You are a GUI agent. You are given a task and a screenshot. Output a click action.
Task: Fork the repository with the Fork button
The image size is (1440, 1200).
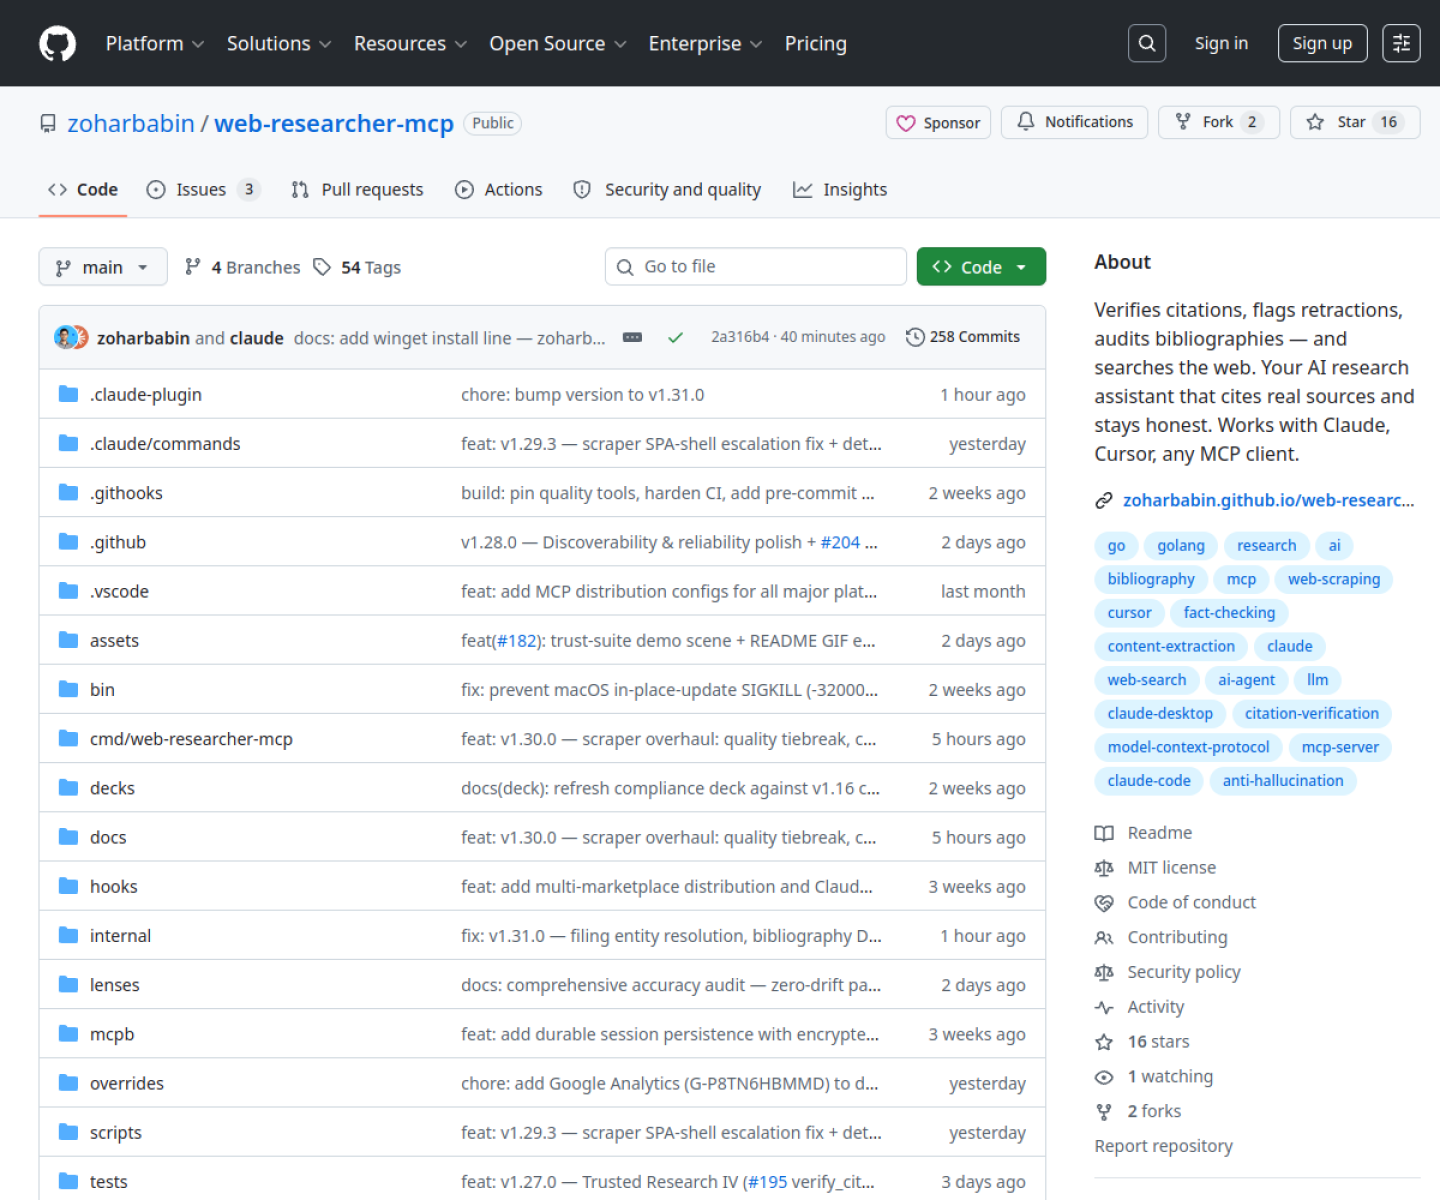point(1218,122)
